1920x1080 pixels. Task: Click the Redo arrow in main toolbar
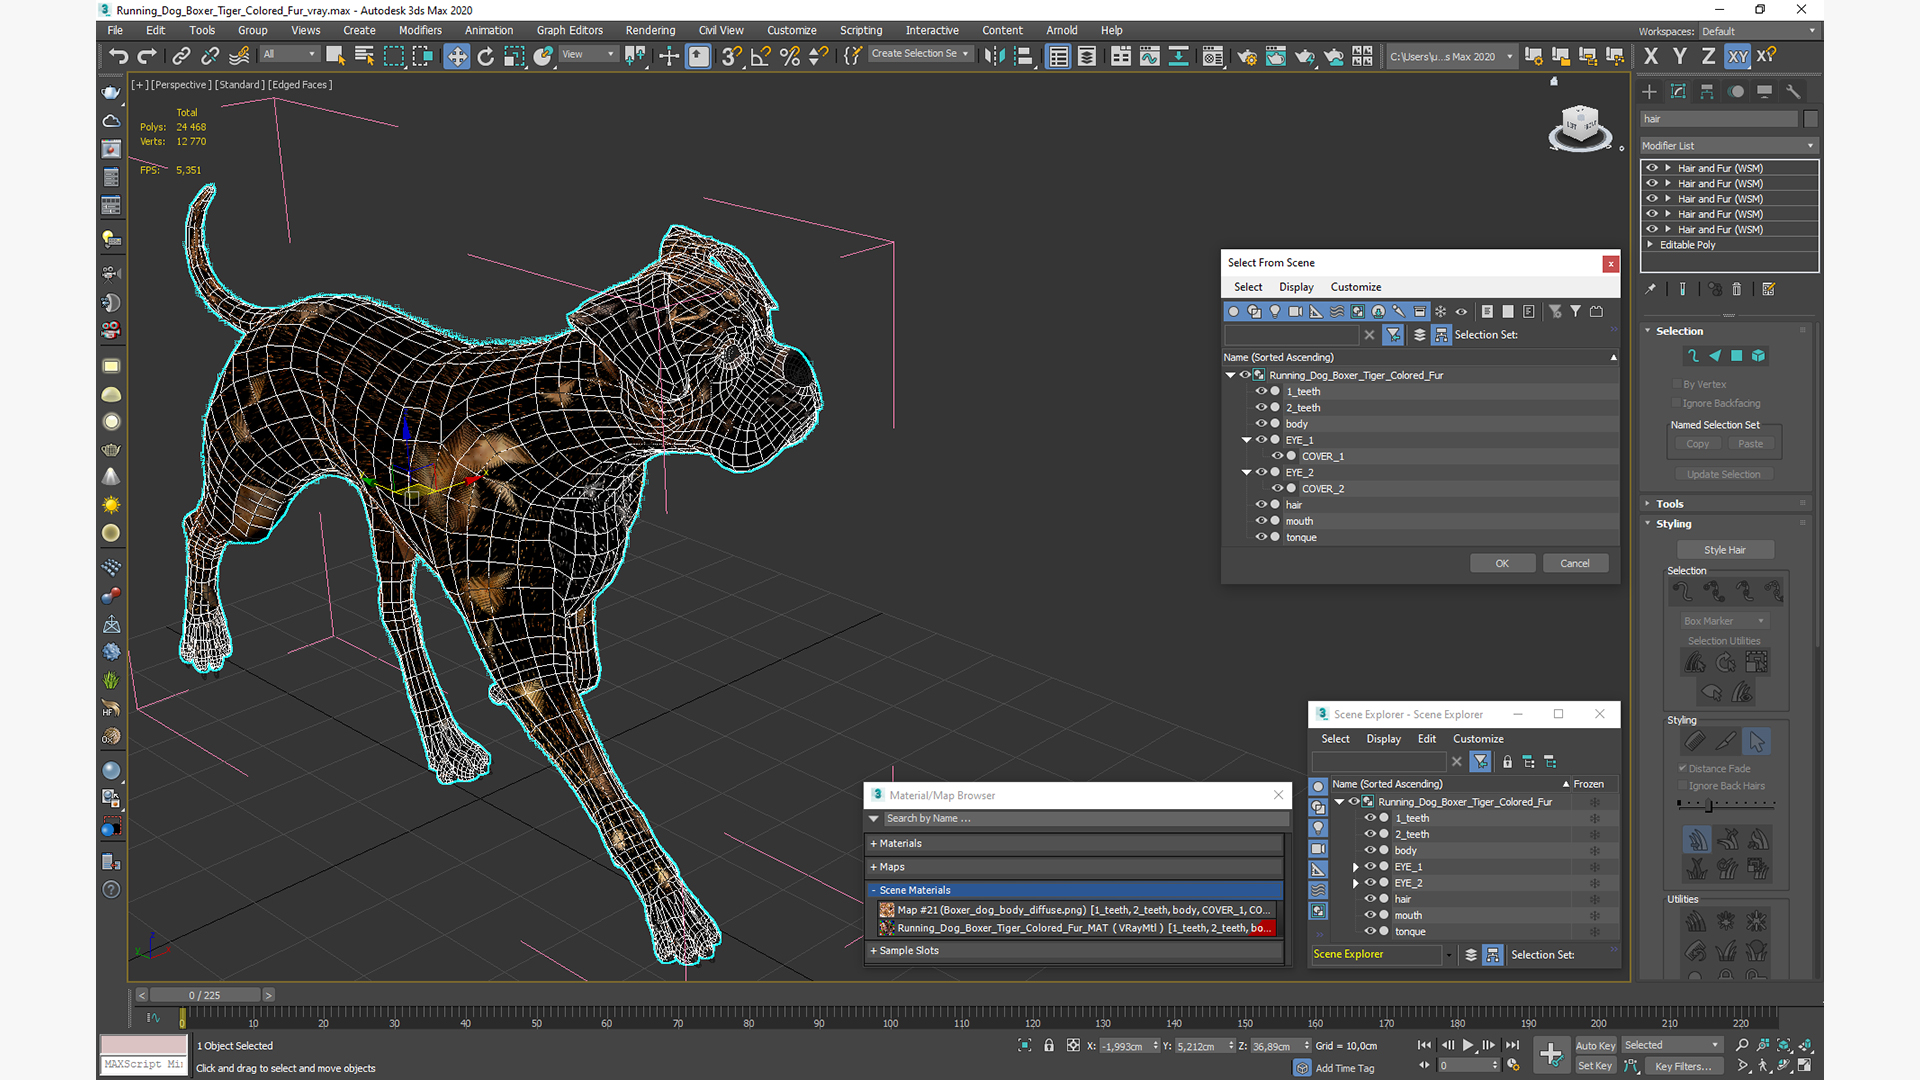tap(147, 56)
